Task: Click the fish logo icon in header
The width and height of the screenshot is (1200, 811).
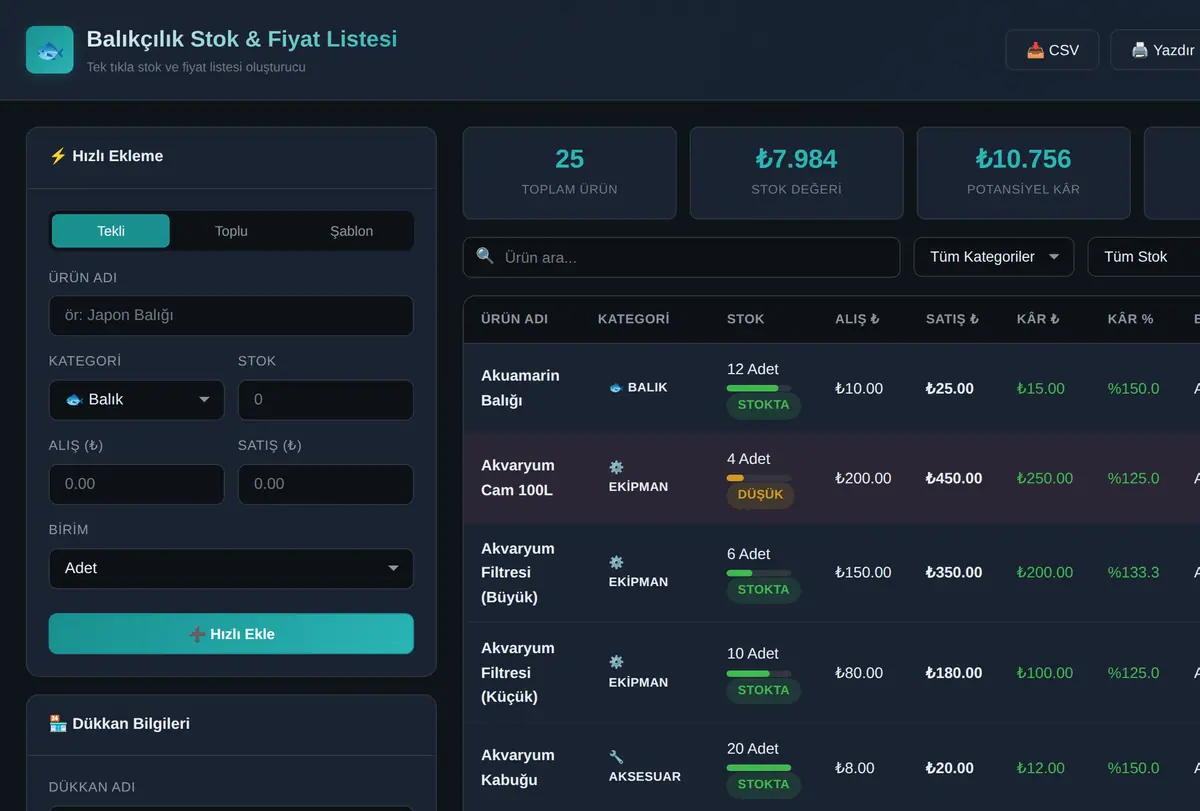Action: click(50, 50)
